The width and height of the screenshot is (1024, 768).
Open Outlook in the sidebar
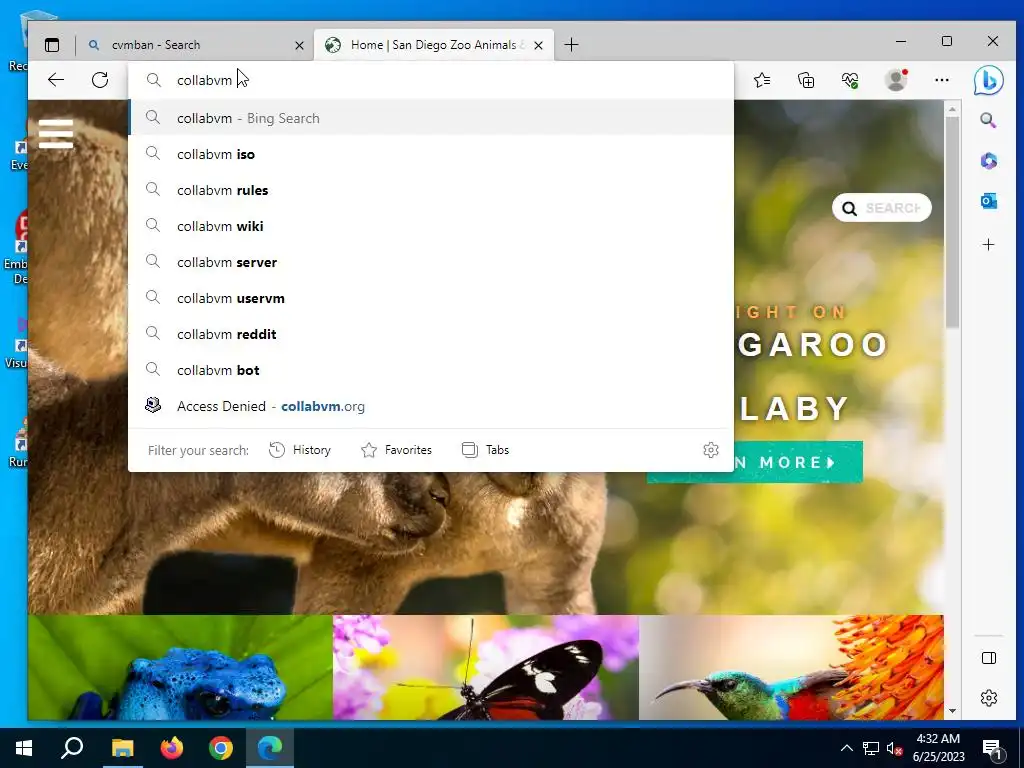989,201
